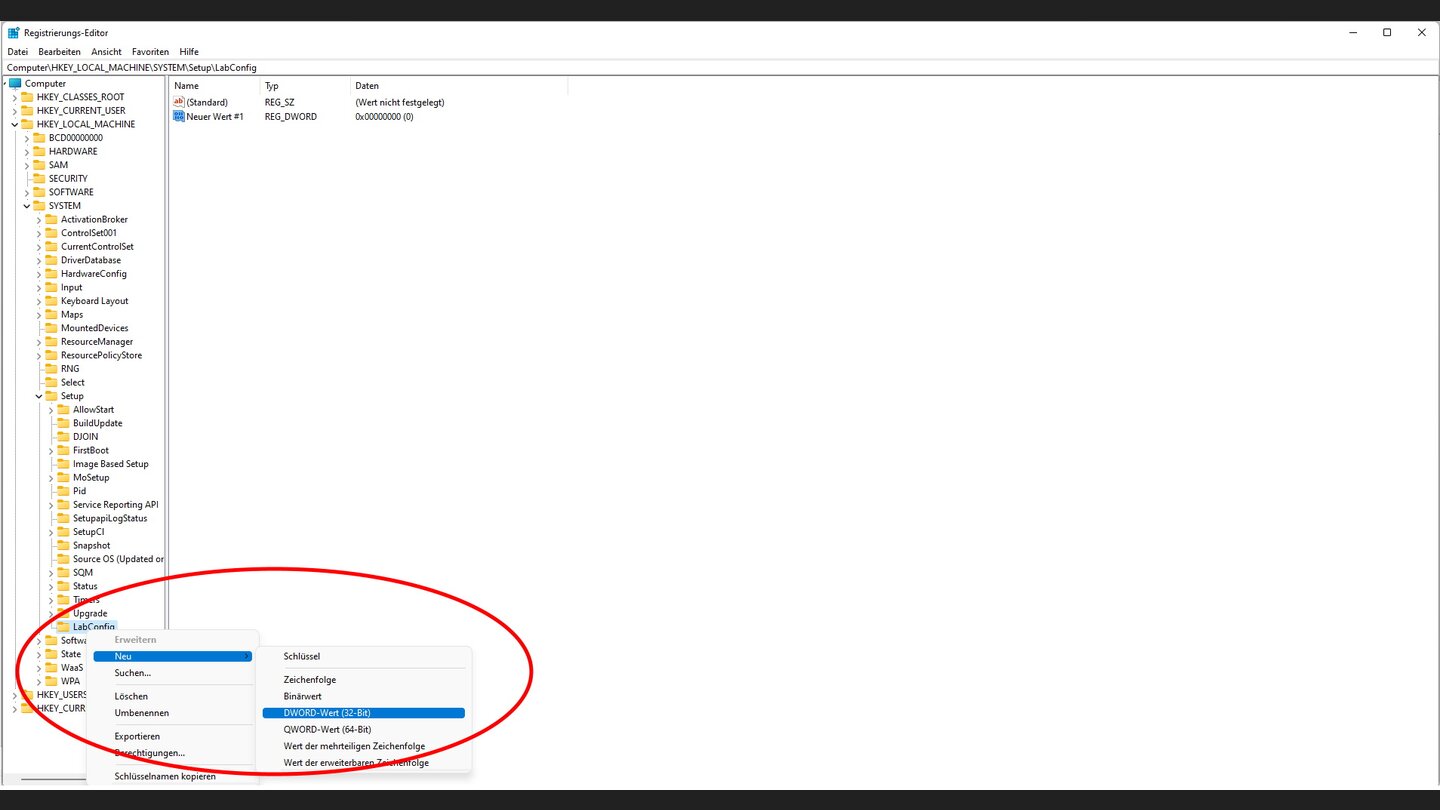This screenshot has height=810, width=1440.
Task: Click the blue DWORD icon of Neuer Wert #1
Action: (x=181, y=116)
